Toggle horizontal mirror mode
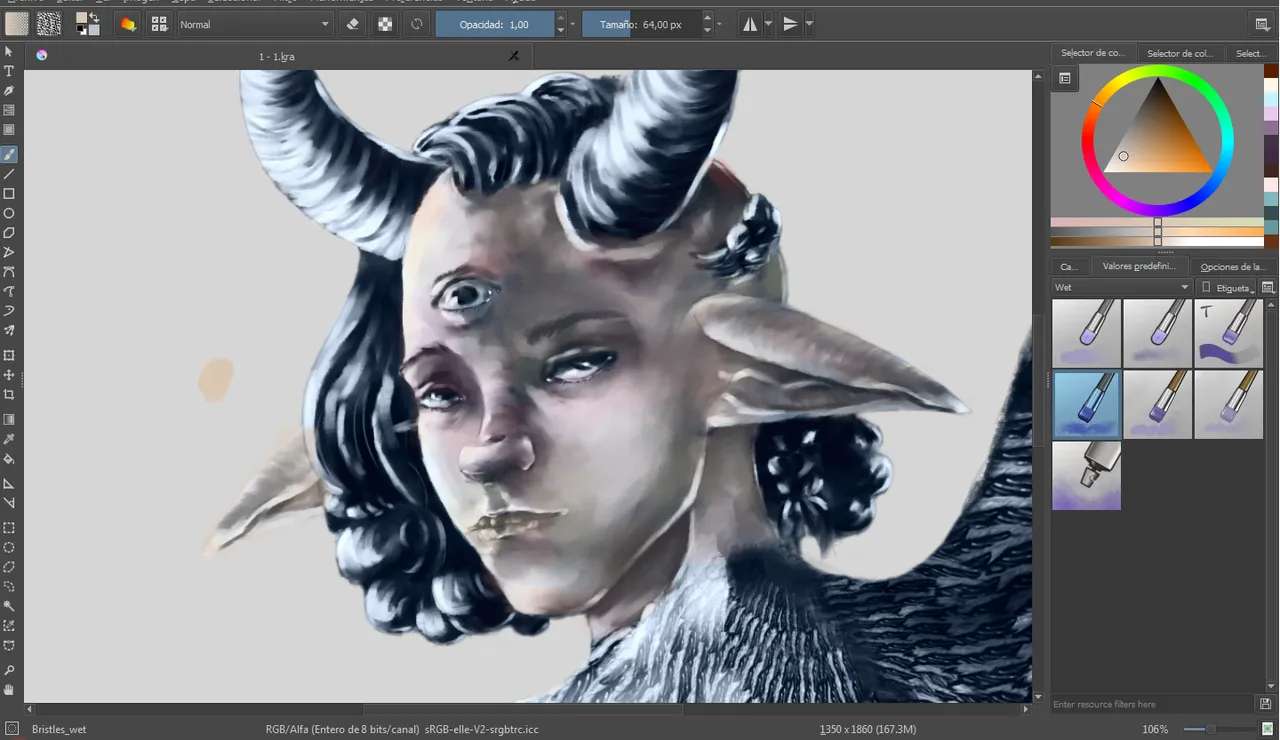Image resolution: width=1280 pixels, height=740 pixels. point(750,24)
